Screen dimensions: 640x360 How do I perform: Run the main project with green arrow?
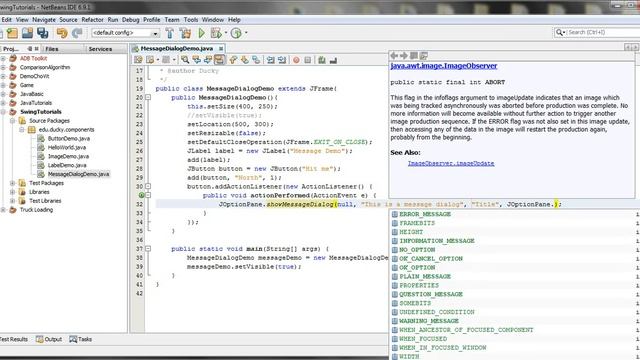202,33
